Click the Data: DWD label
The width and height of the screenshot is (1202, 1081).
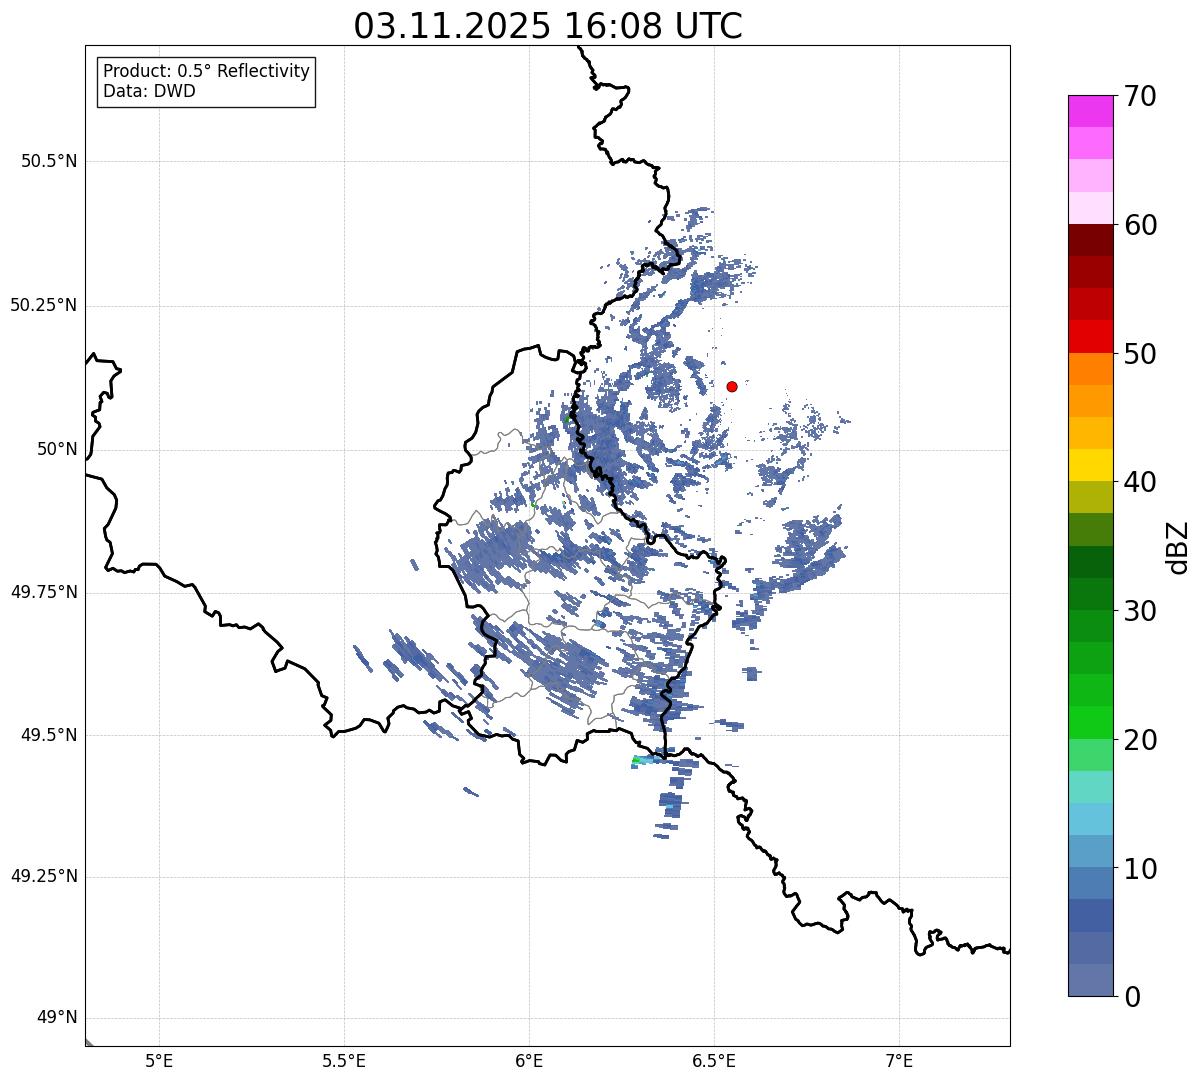pyautogui.click(x=149, y=91)
